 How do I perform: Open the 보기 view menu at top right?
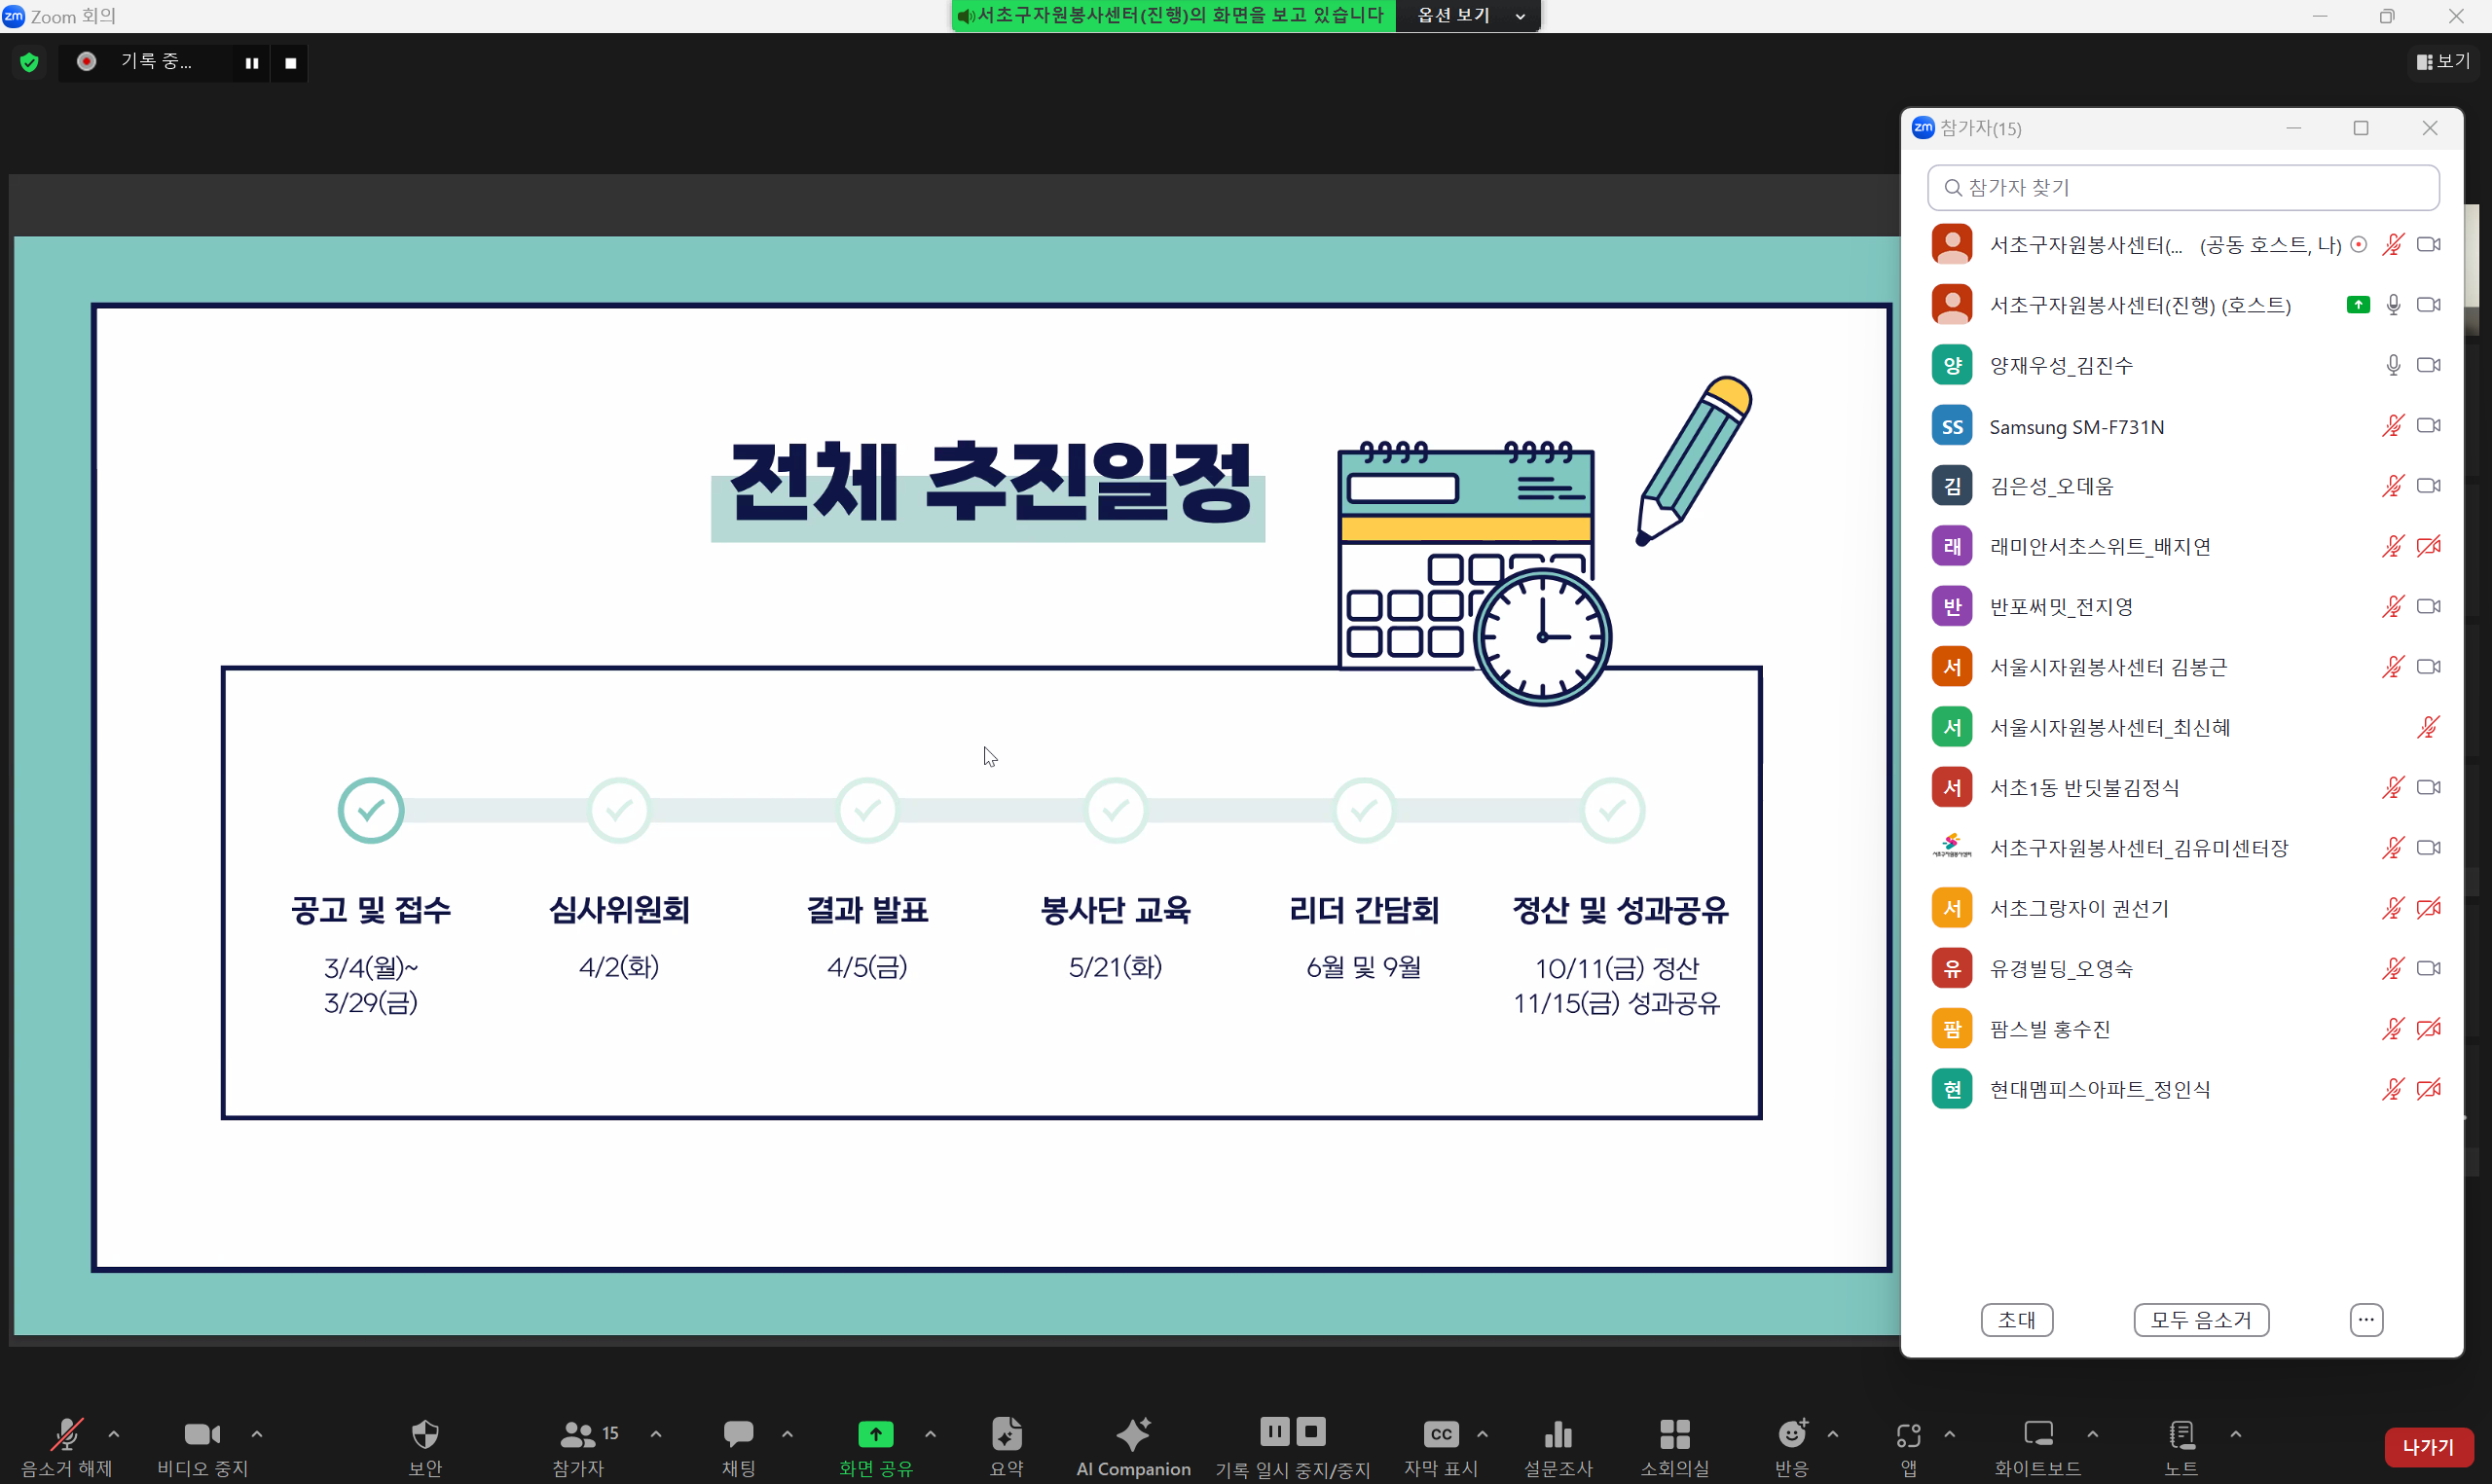(x=2443, y=62)
